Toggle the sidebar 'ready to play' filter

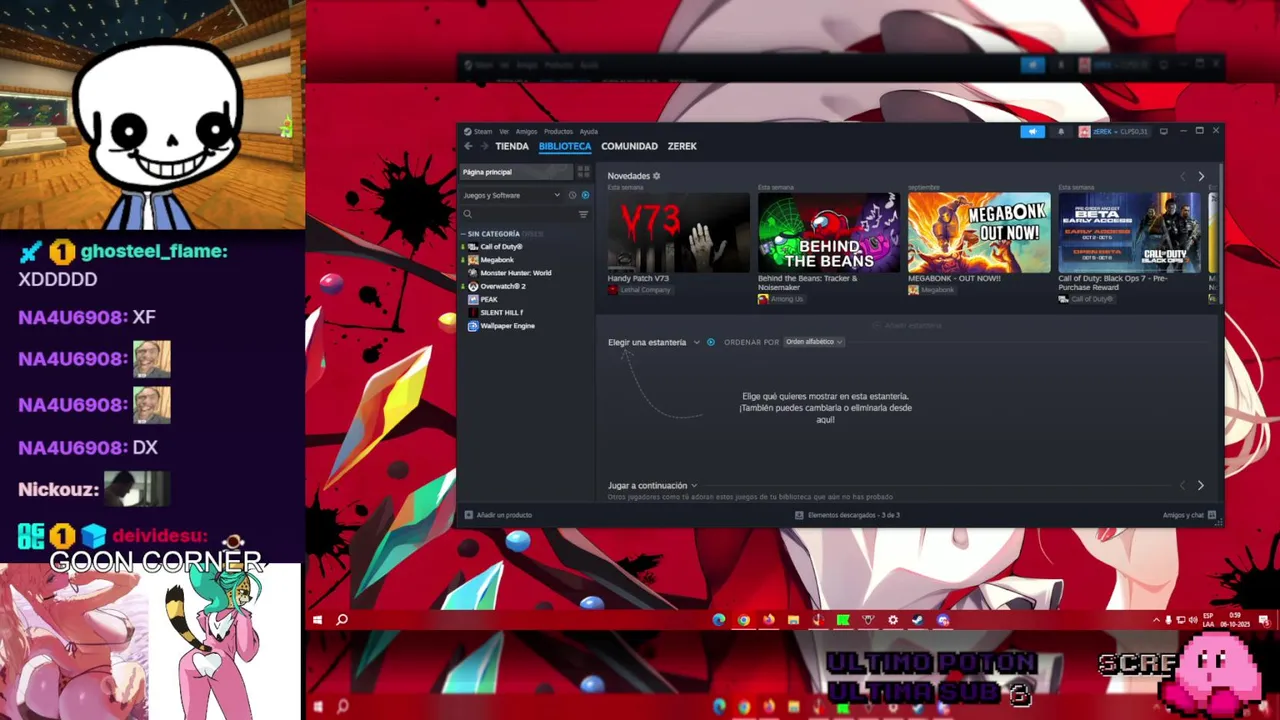585,195
